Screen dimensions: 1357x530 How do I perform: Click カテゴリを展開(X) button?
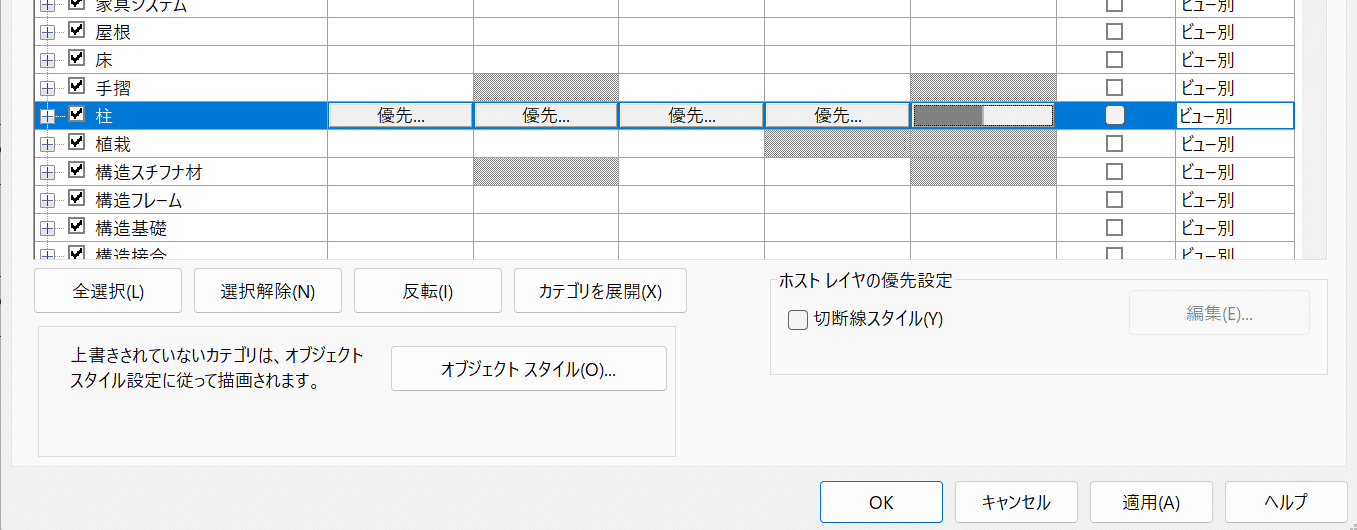[600, 291]
